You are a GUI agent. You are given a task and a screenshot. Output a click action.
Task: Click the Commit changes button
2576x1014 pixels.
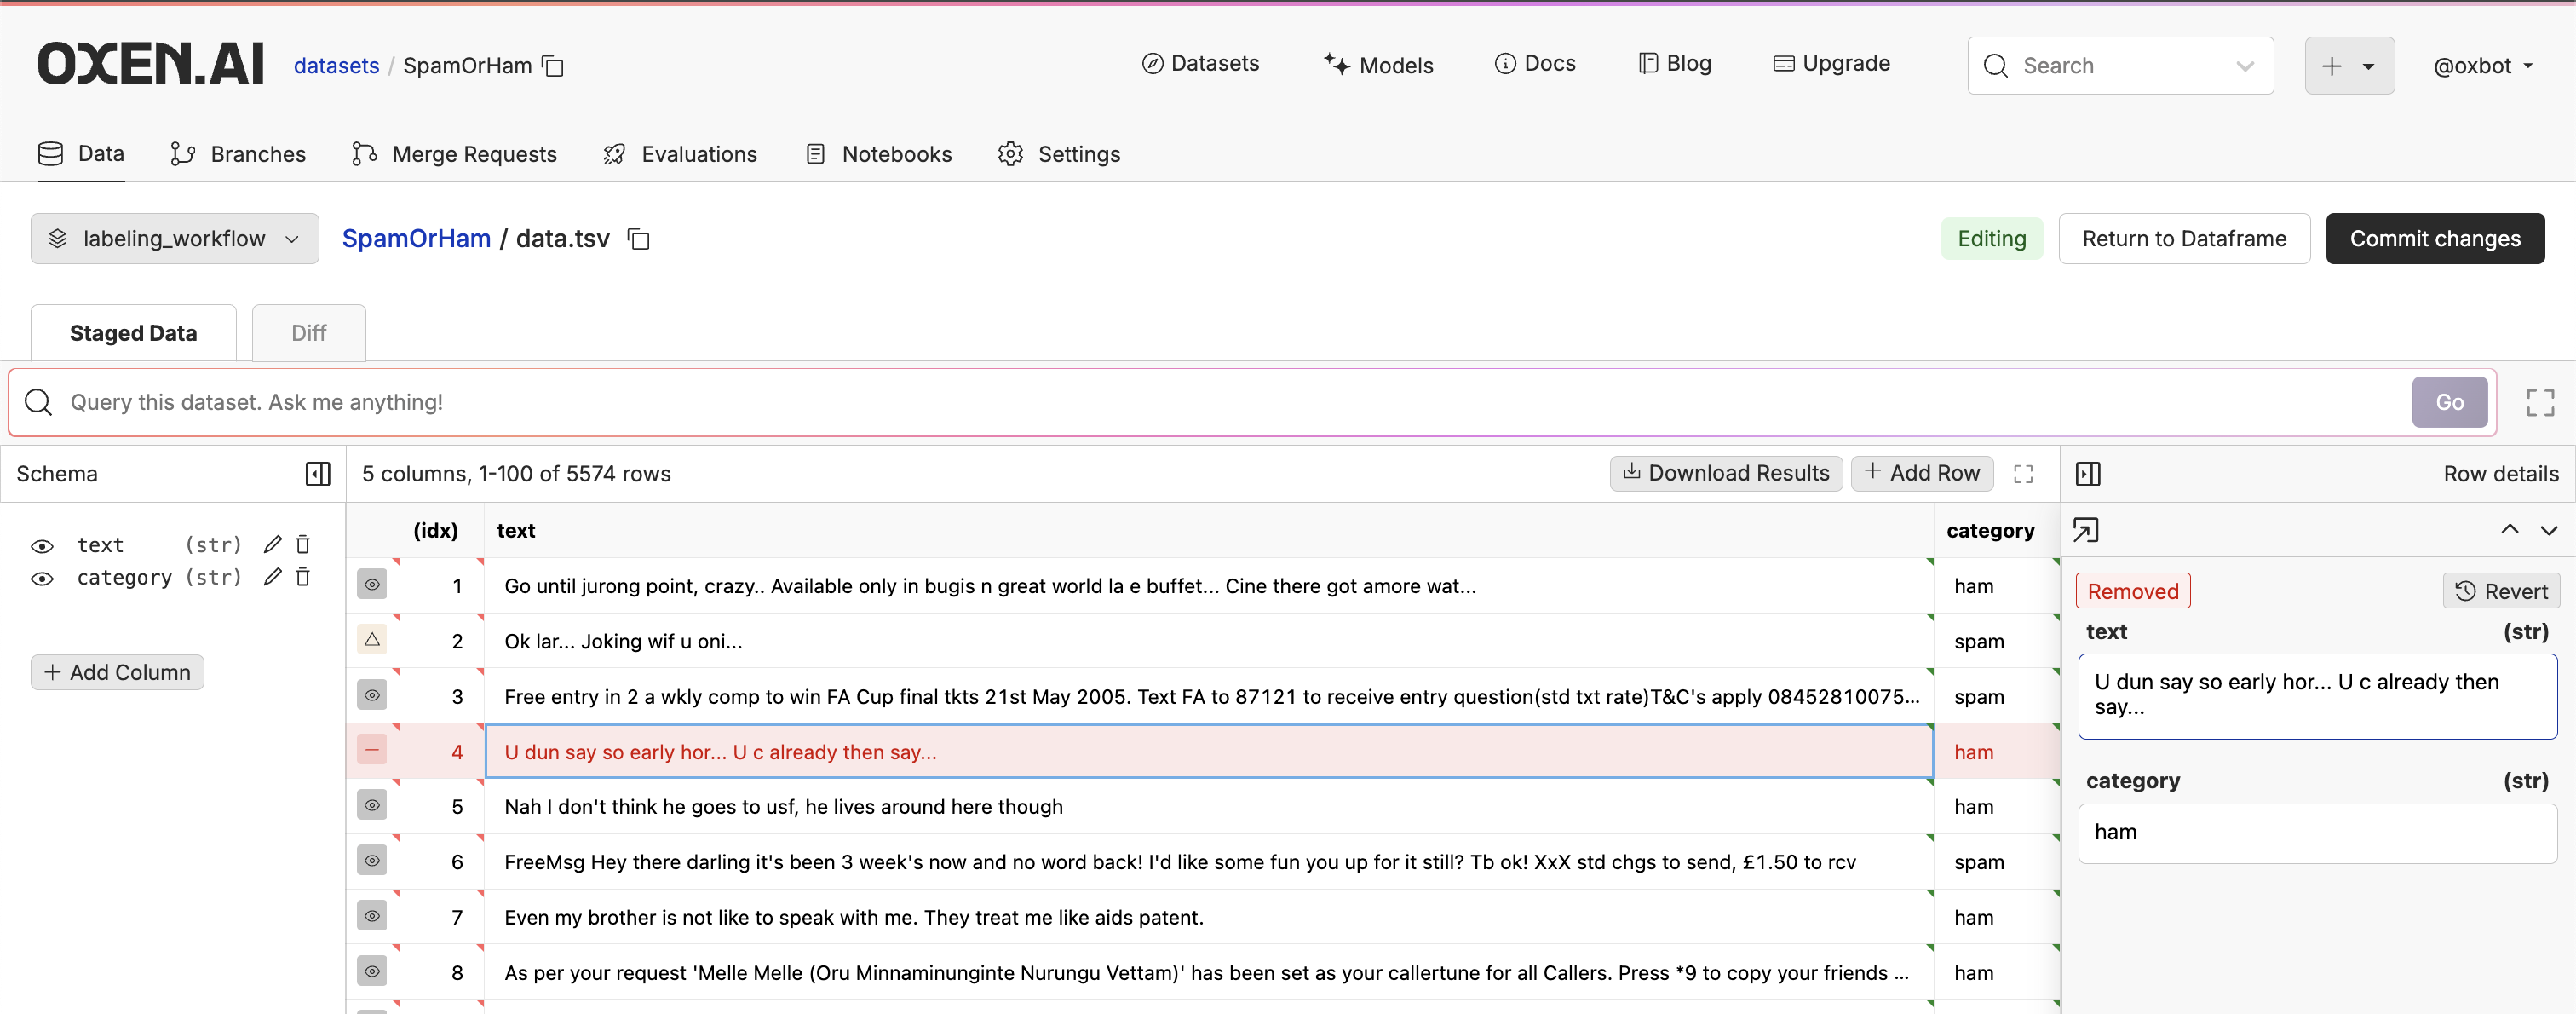click(2434, 239)
